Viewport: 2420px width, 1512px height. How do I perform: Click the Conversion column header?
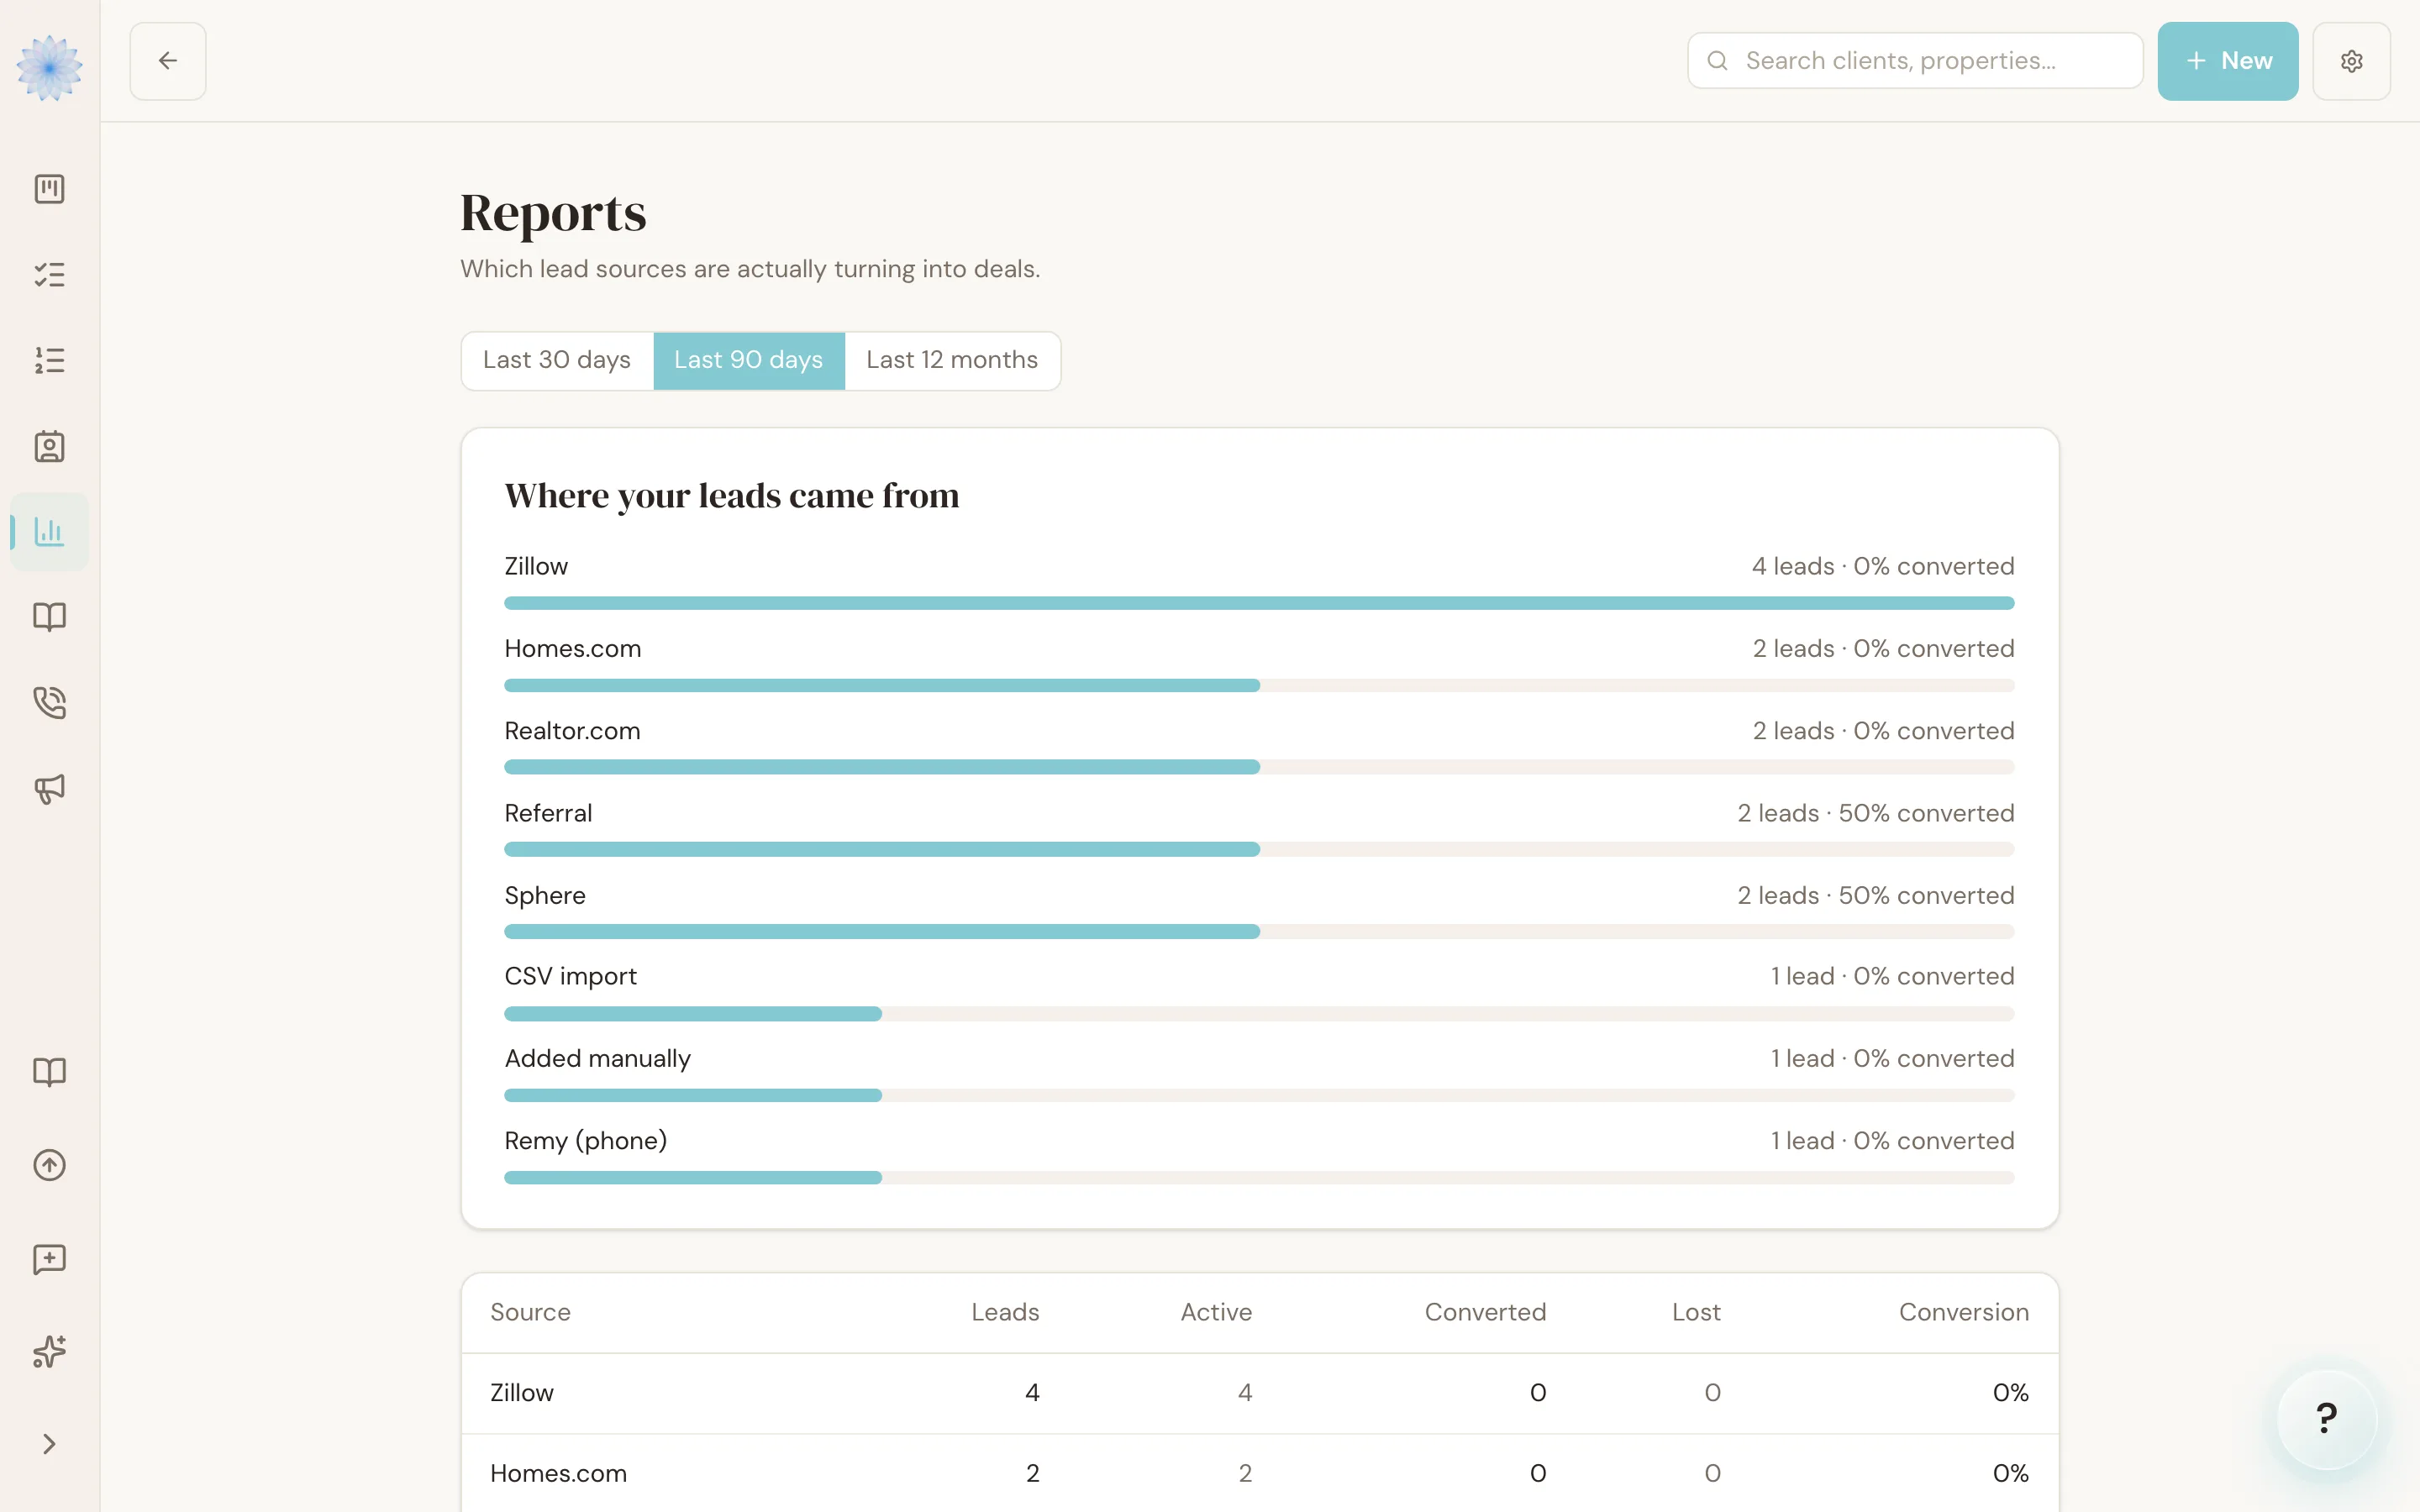1964,1312
